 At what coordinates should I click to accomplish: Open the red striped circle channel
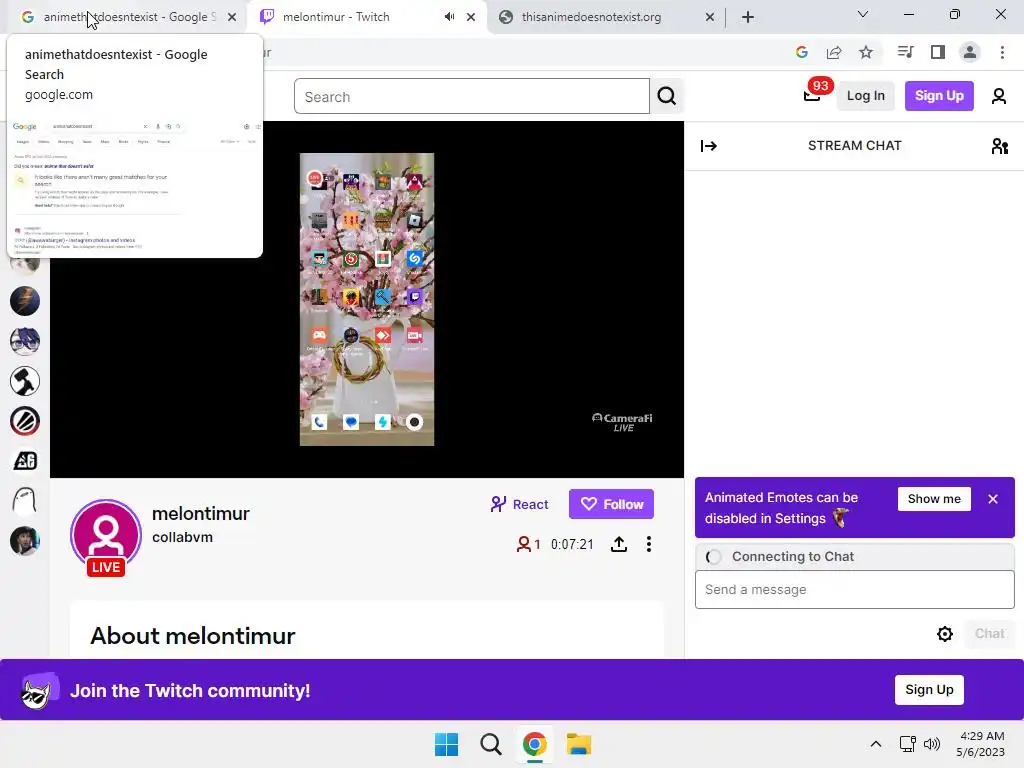25,421
